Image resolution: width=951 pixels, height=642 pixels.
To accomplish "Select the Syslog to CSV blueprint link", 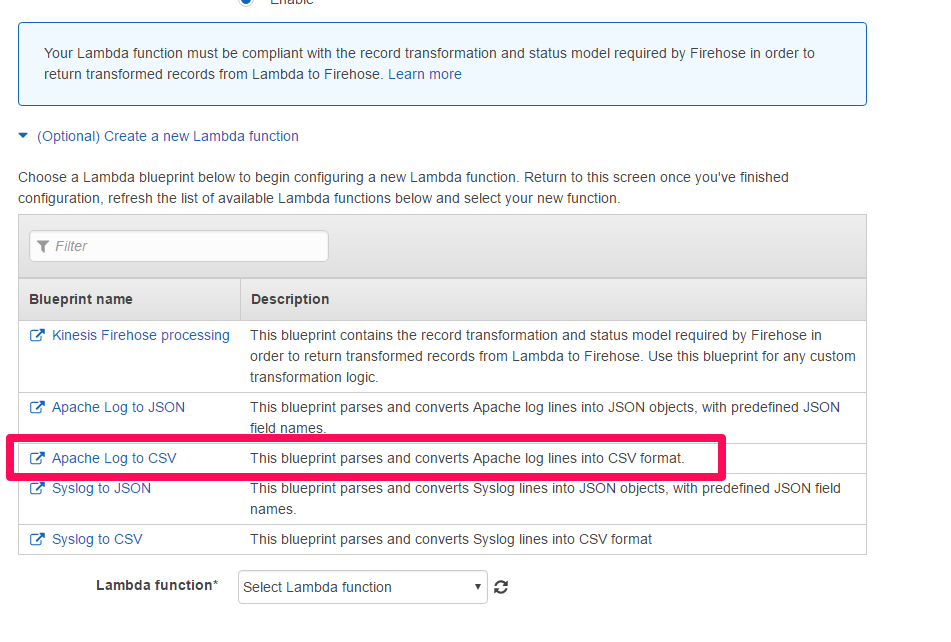I will pos(97,540).
